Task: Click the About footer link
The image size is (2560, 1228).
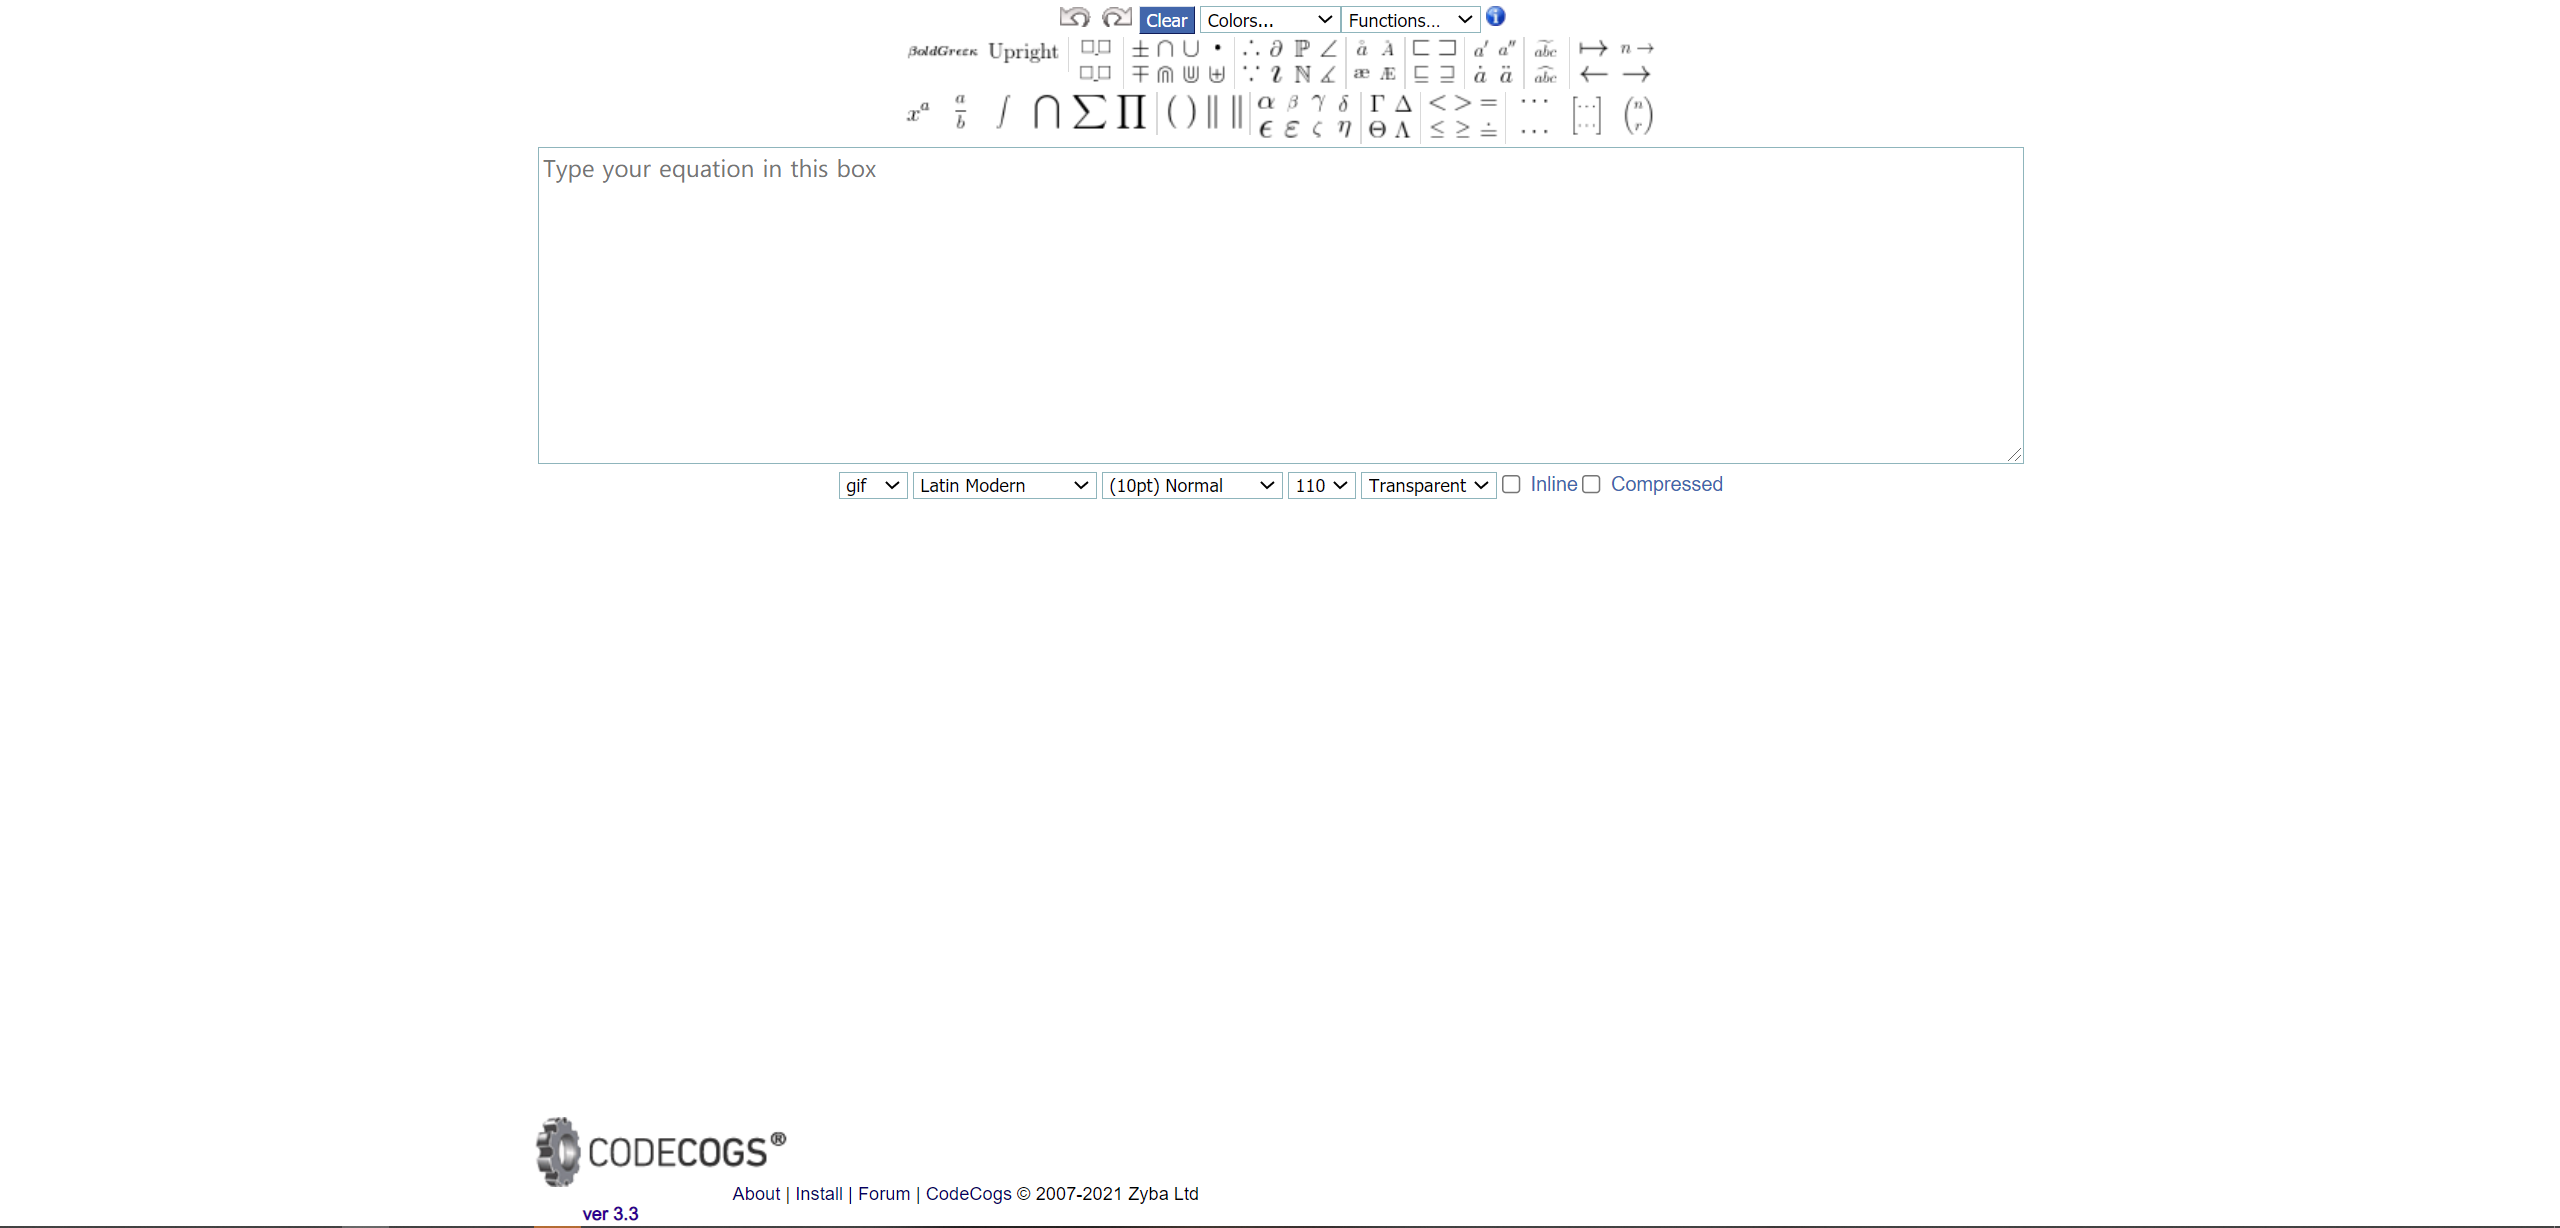Action: click(756, 1194)
